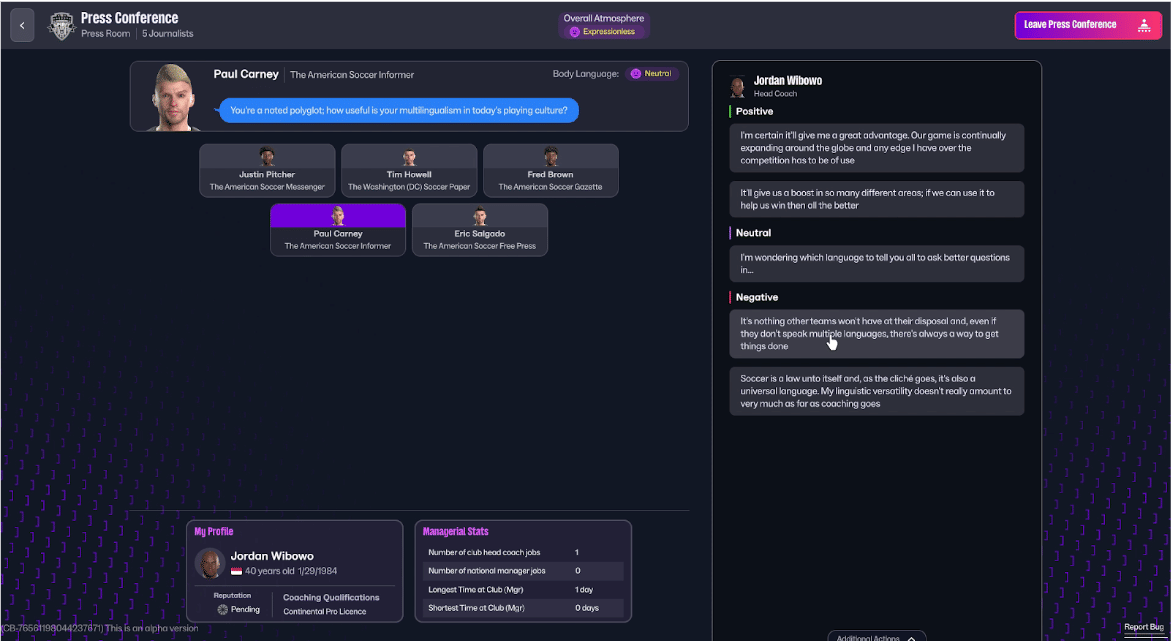
Task: Click the back arrow icon
Action: [x=22, y=24]
